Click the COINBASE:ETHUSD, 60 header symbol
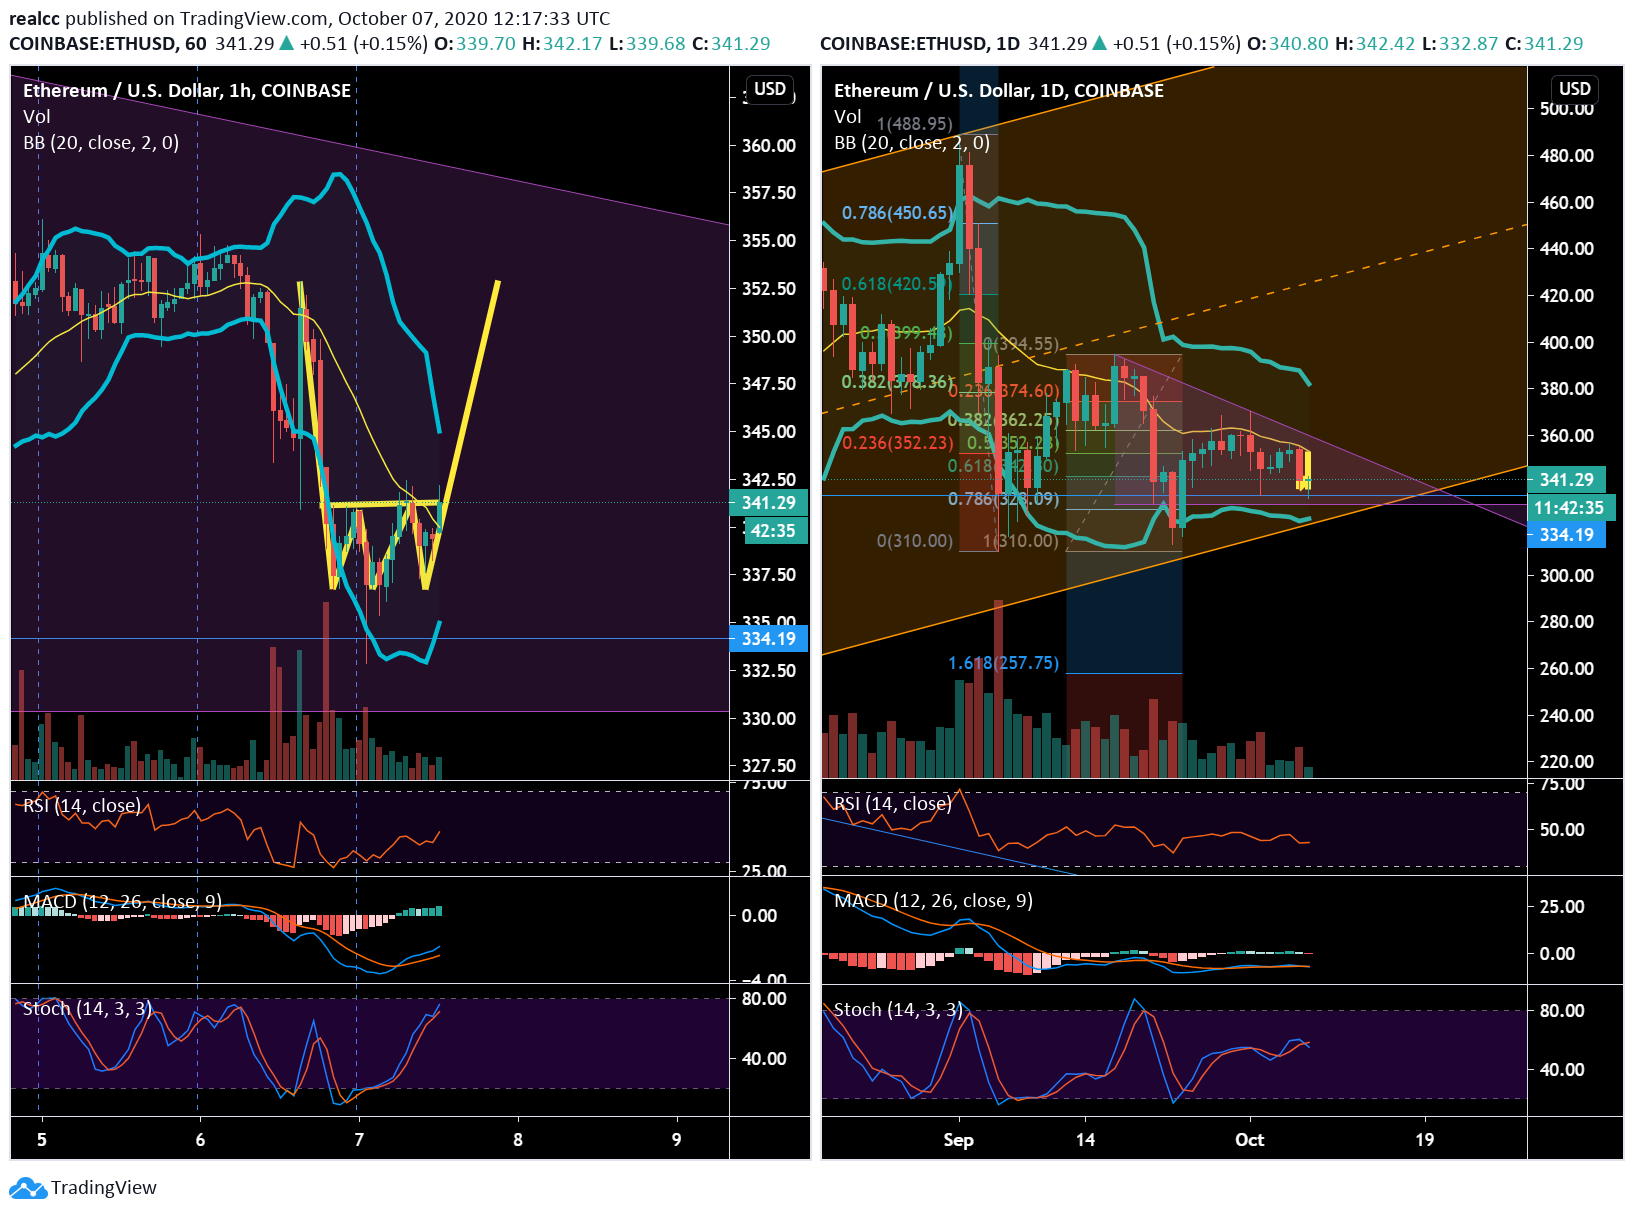 [108, 44]
